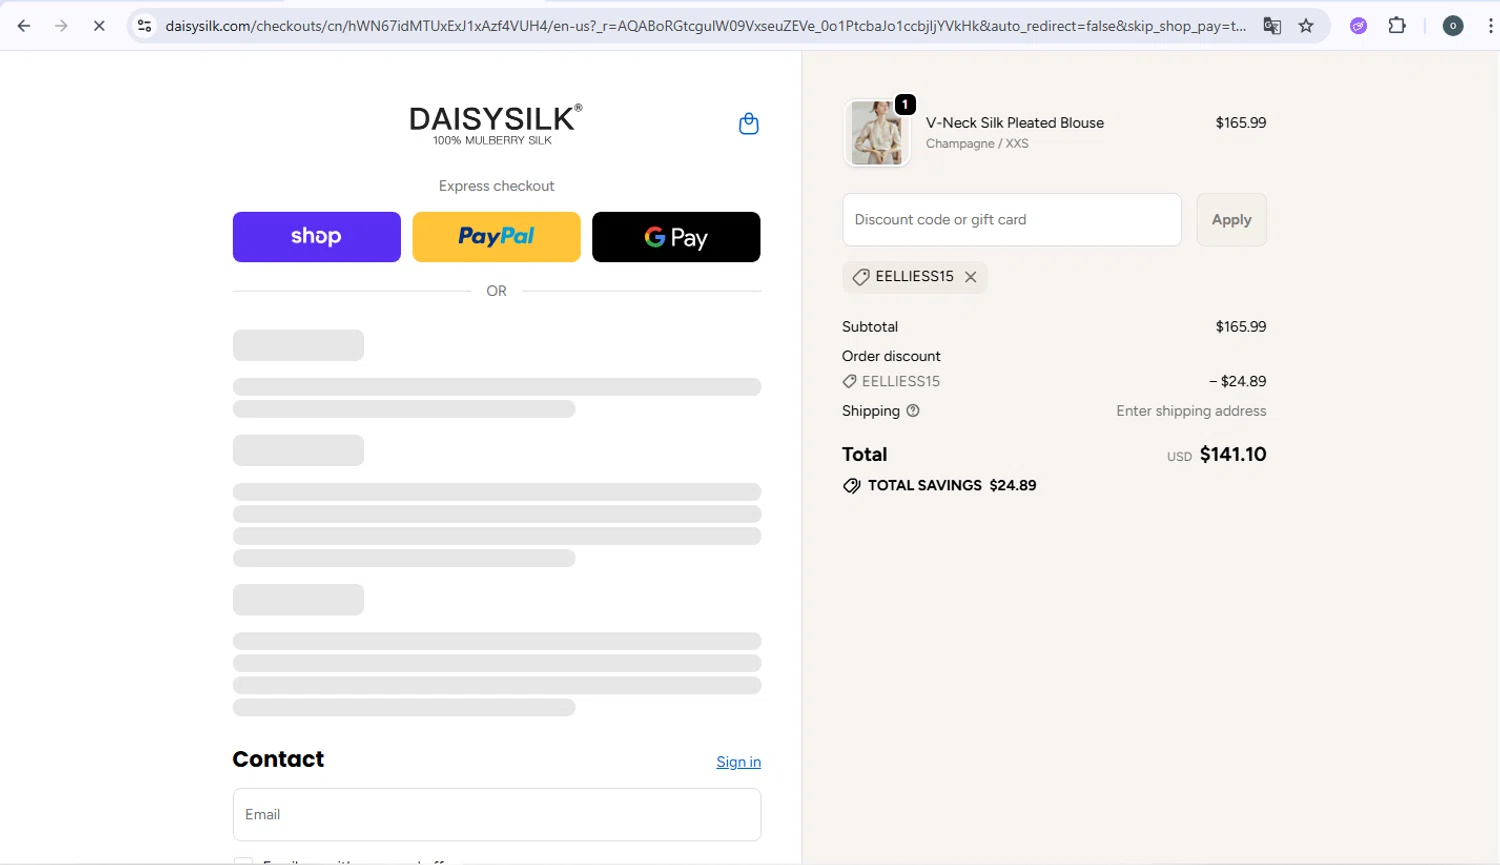1500x865 pixels.
Task: Click the blouse product thumbnail
Action: tap(877, 133)
